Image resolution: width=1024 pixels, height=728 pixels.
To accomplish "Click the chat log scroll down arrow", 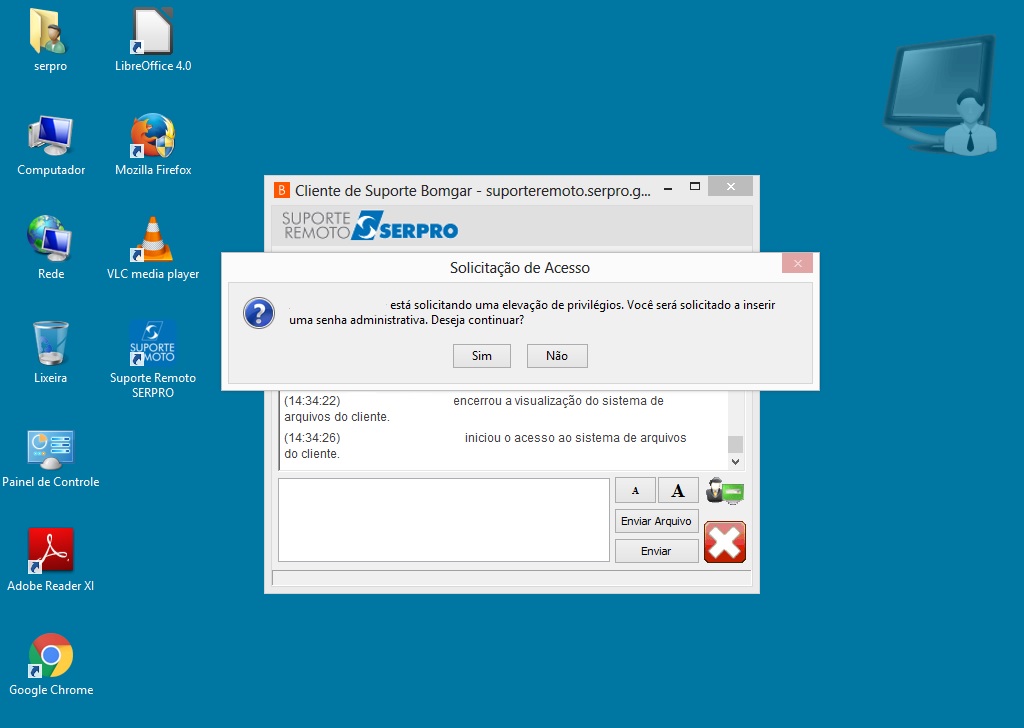I will [x=735, y=462].
